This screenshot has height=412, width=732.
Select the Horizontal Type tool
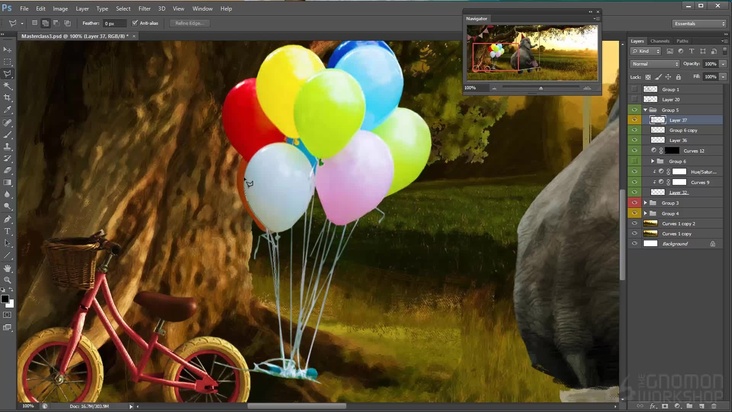tap(7, 231)
